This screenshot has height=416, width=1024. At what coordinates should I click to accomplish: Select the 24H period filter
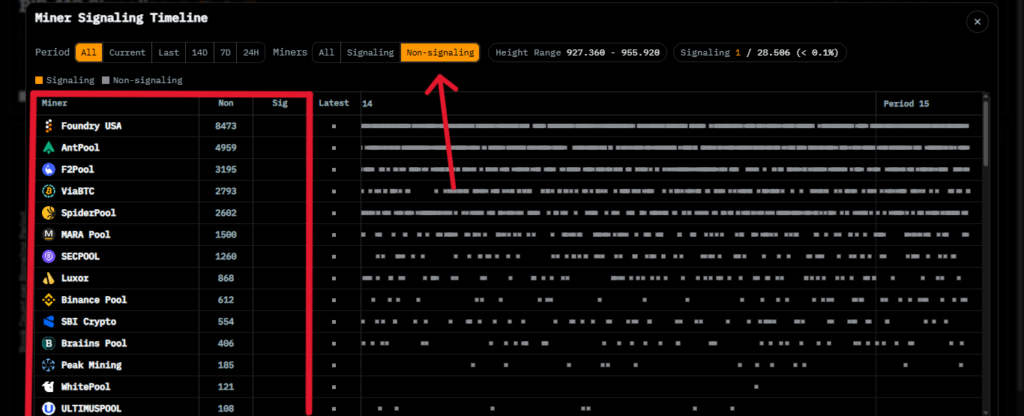pos(250,53)
